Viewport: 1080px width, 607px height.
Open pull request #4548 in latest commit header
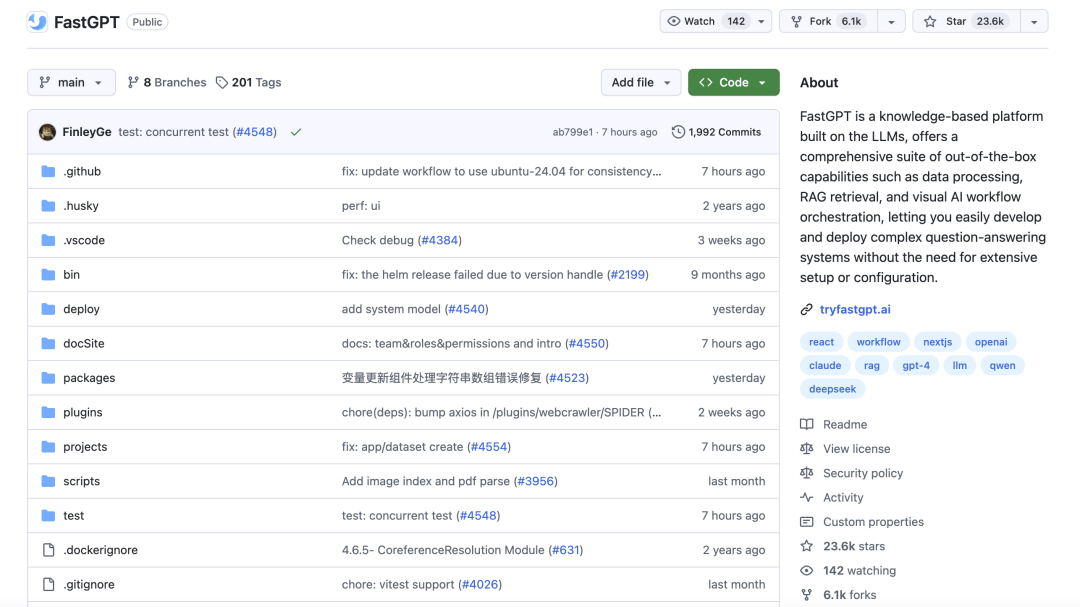coord(255,132)
